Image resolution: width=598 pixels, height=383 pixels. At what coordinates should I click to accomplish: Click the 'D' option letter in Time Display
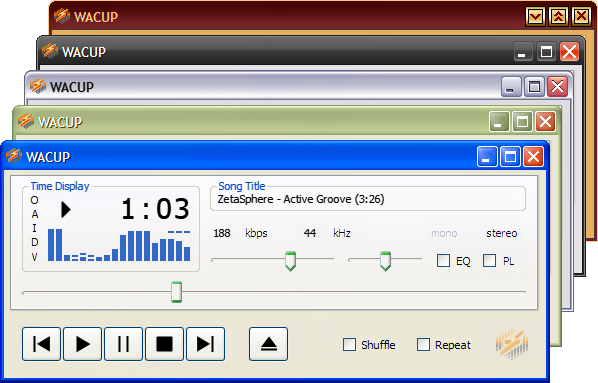(x=35, y=242)
